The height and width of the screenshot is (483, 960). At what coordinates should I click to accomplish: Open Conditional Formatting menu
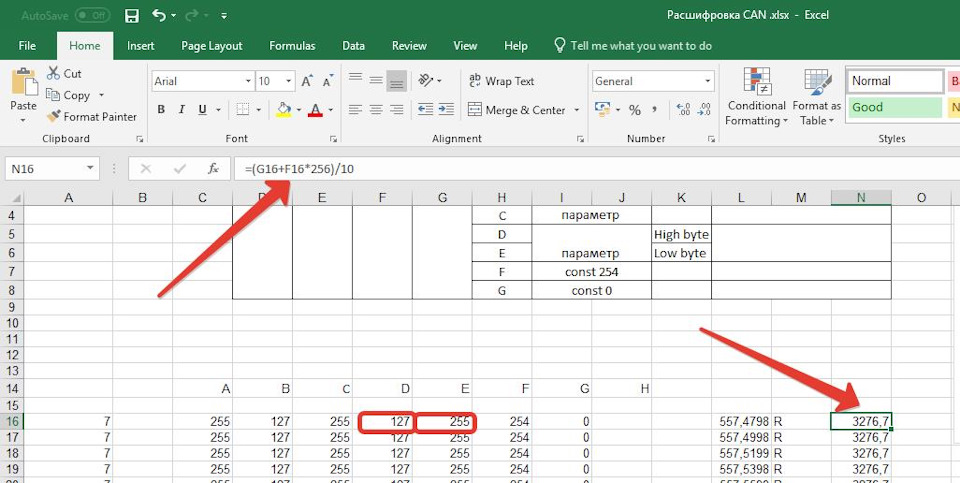point(757,97)
